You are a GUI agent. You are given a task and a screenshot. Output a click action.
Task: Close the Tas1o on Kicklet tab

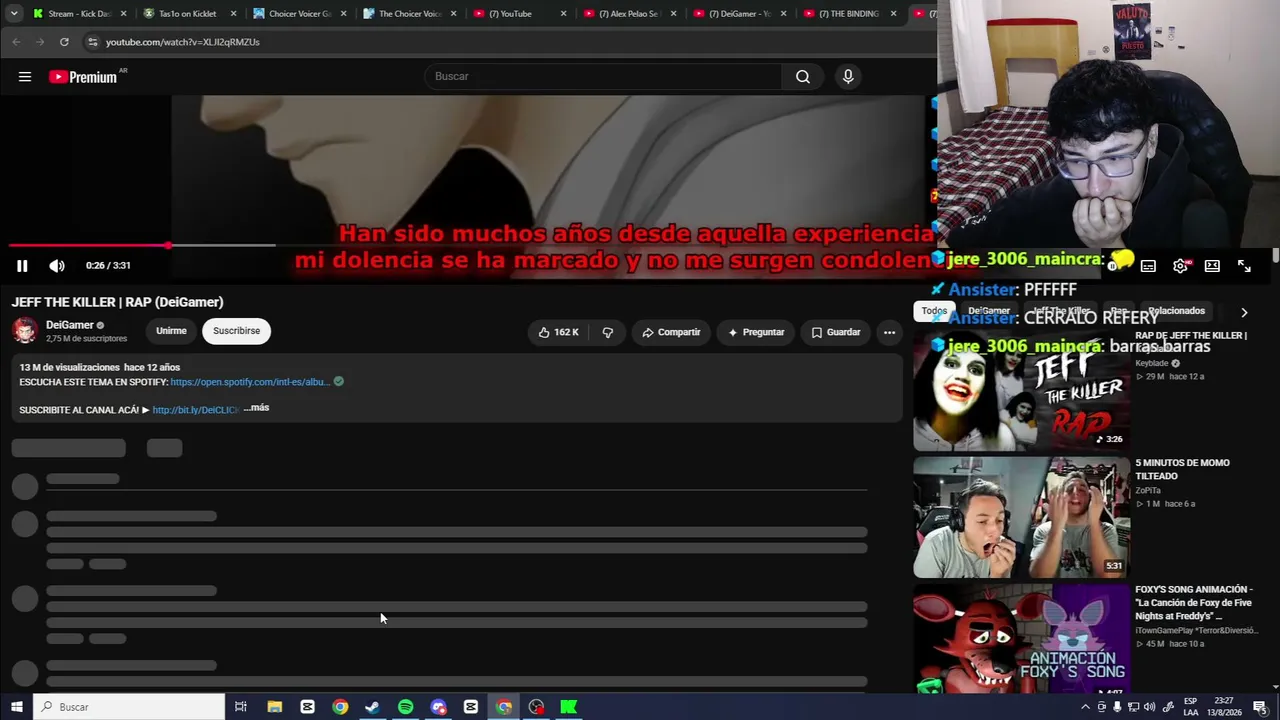pos(234,14)
